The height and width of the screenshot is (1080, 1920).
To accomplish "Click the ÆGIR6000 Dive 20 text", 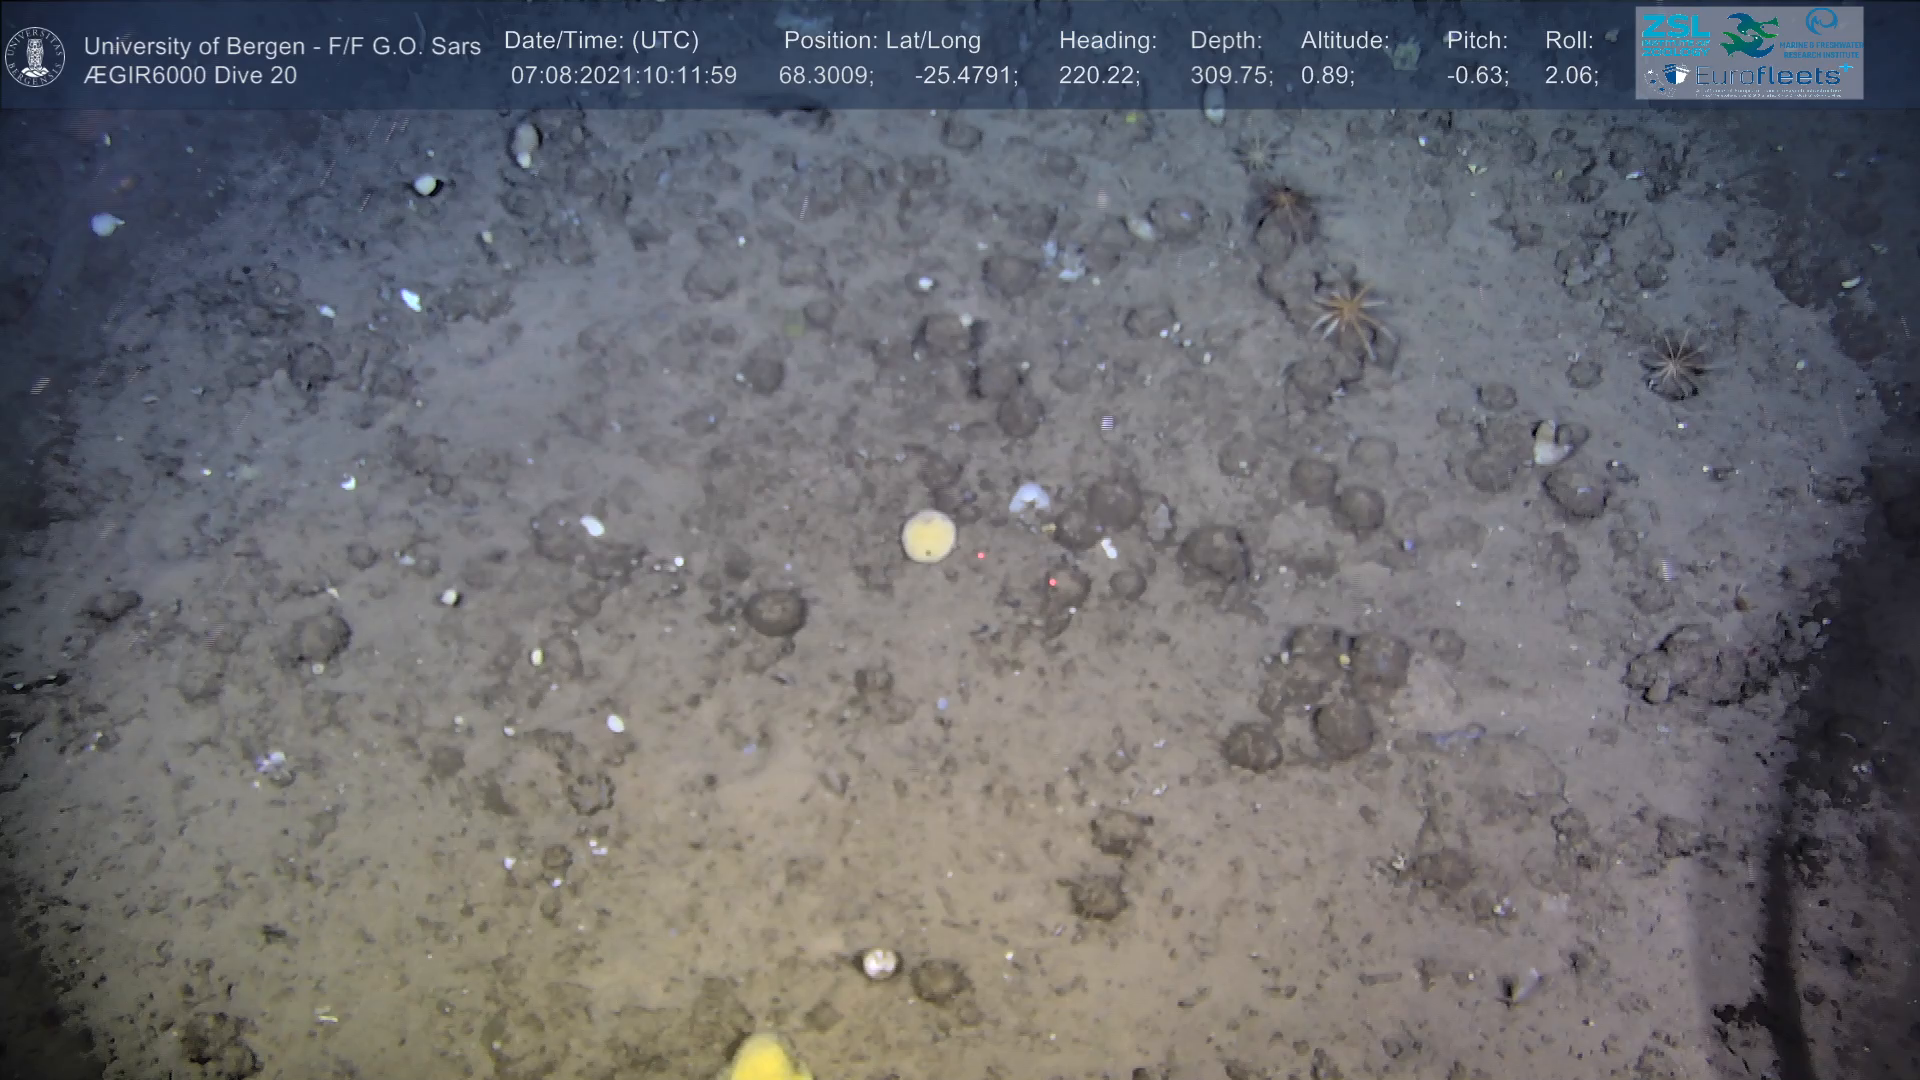I will pos(190,76).
